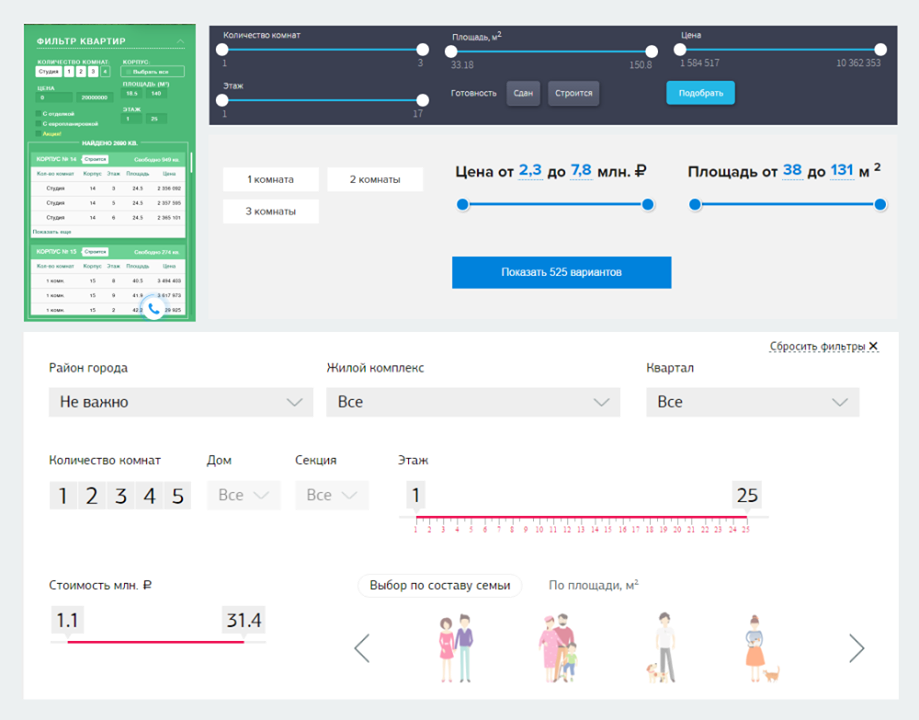Click the blue «2,3» minimum price value
The width and height of the screenshot is (919, 720).
point(530,171)
